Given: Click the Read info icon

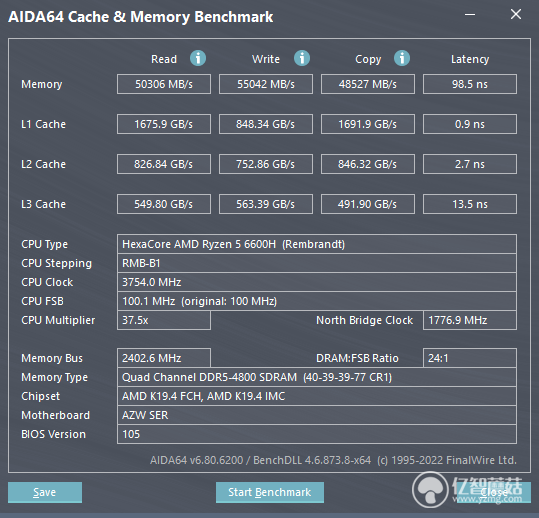Looking at the screenshot, I should click(x=198, y=58).
